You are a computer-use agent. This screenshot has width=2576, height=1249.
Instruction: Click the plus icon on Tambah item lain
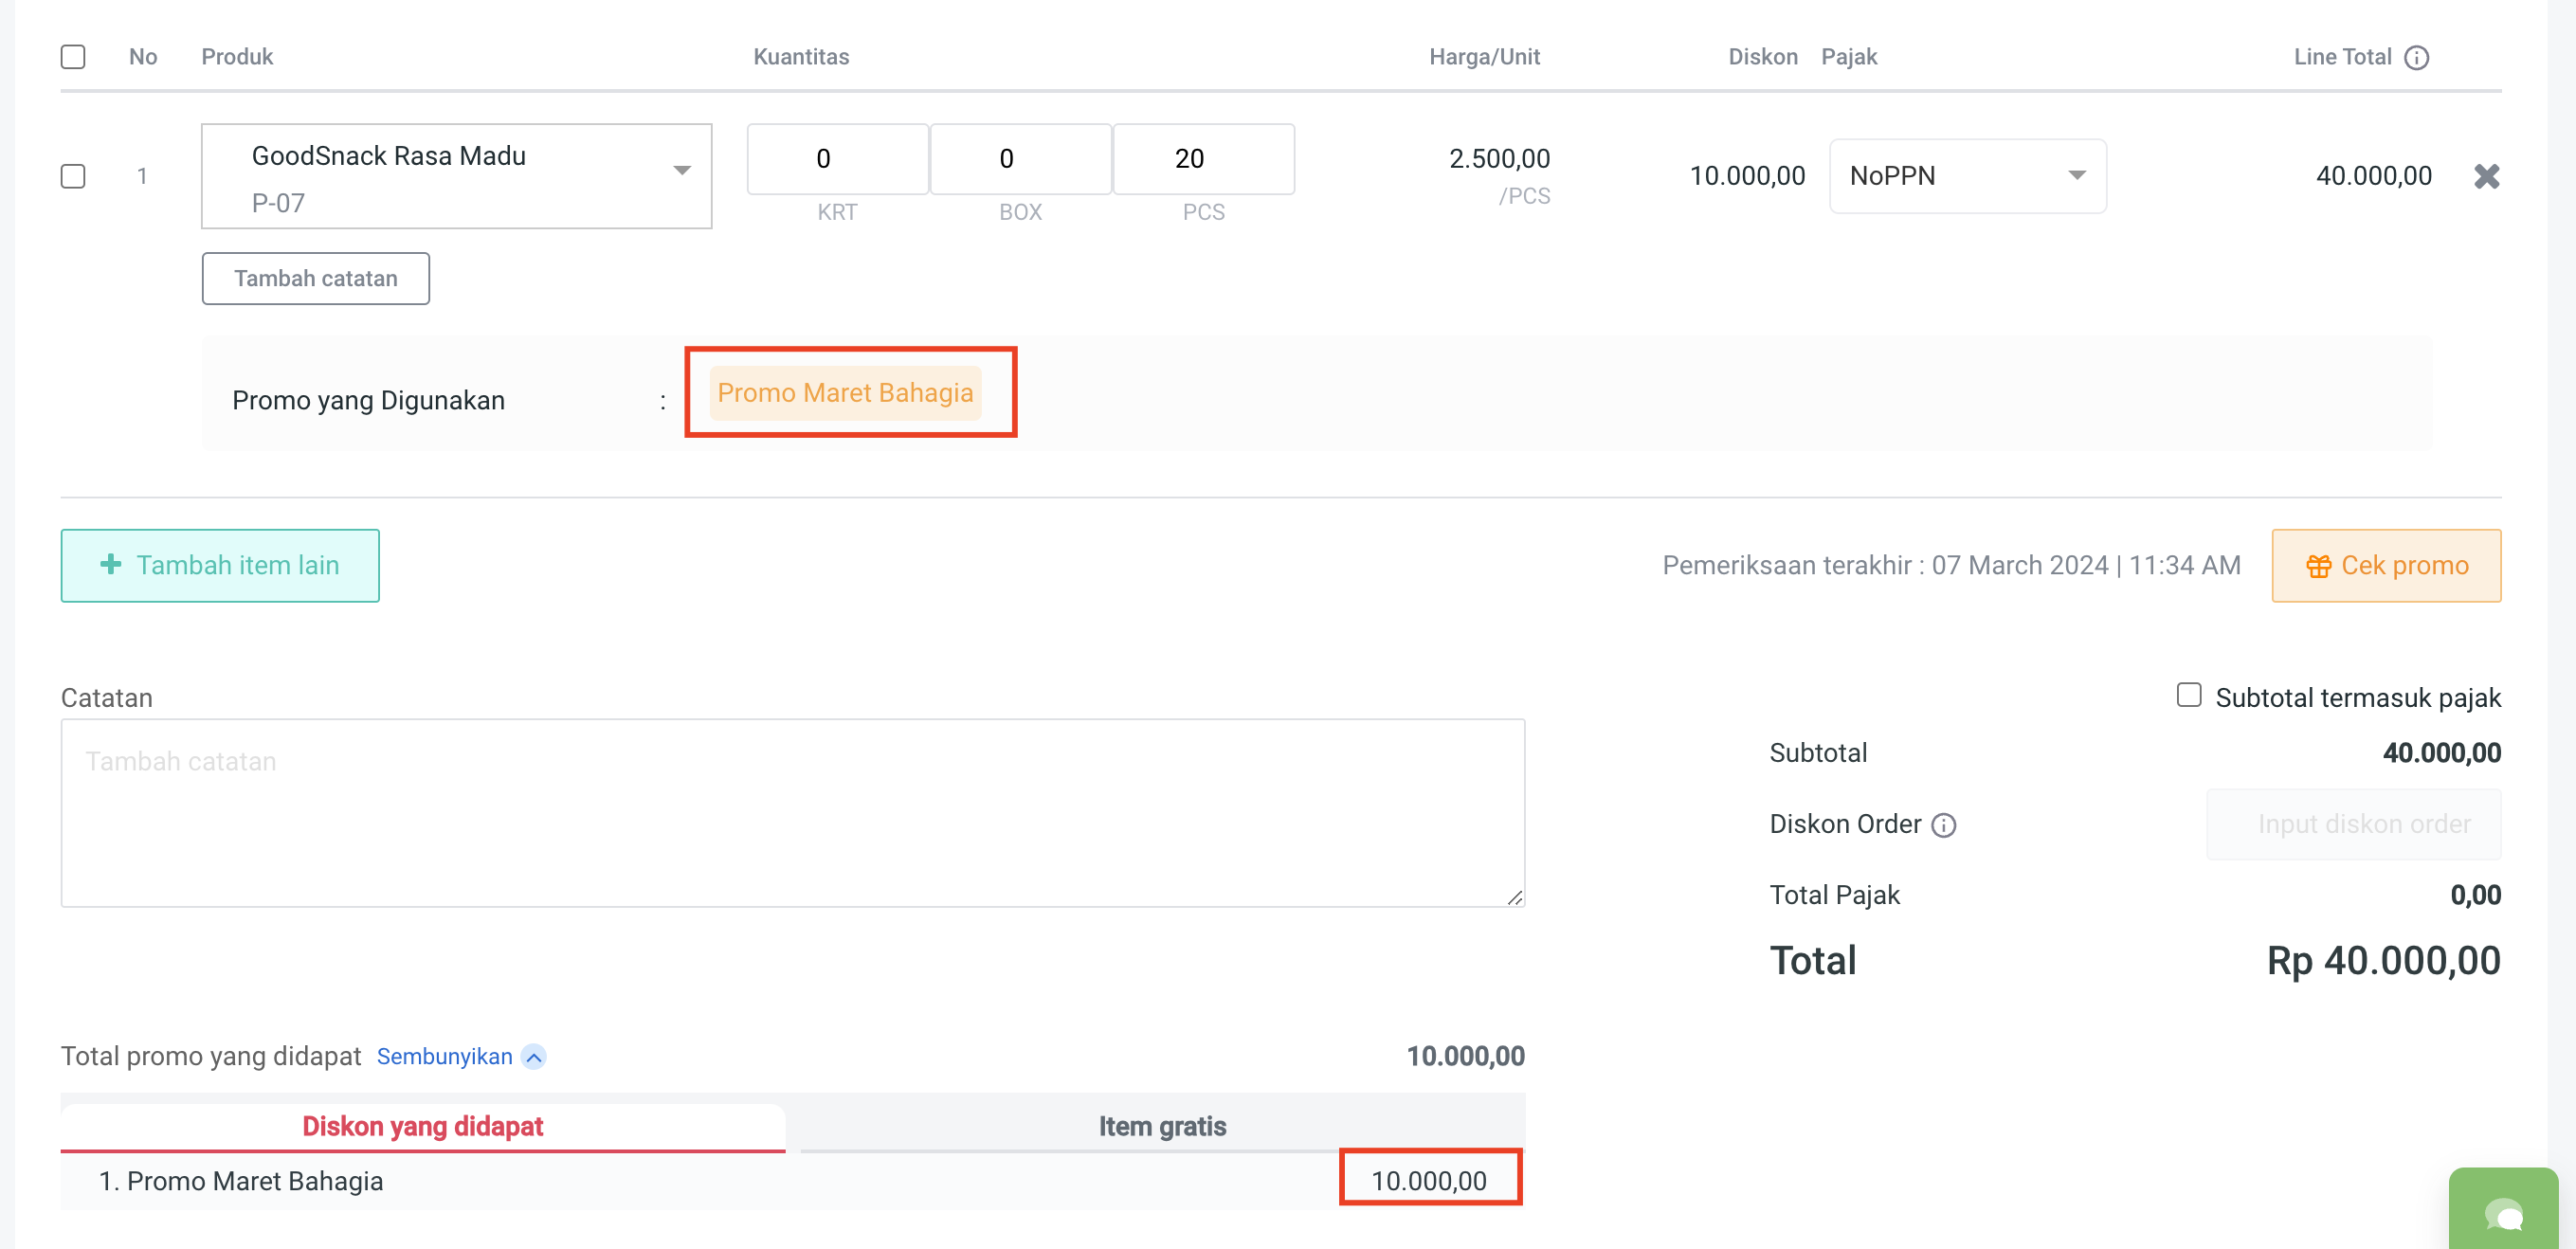[x=111, y=565]
